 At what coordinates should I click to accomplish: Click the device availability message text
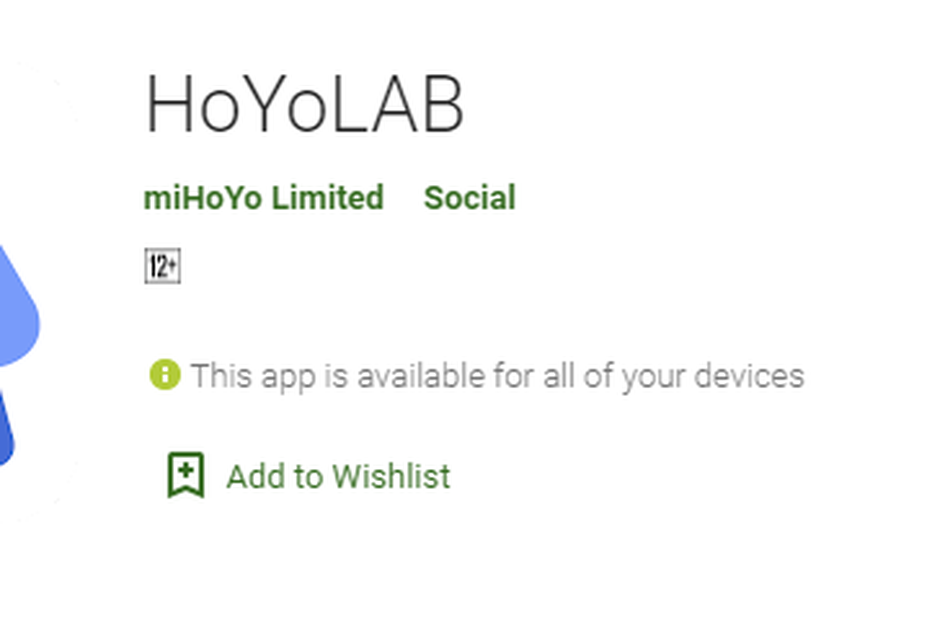coord(497,376)
